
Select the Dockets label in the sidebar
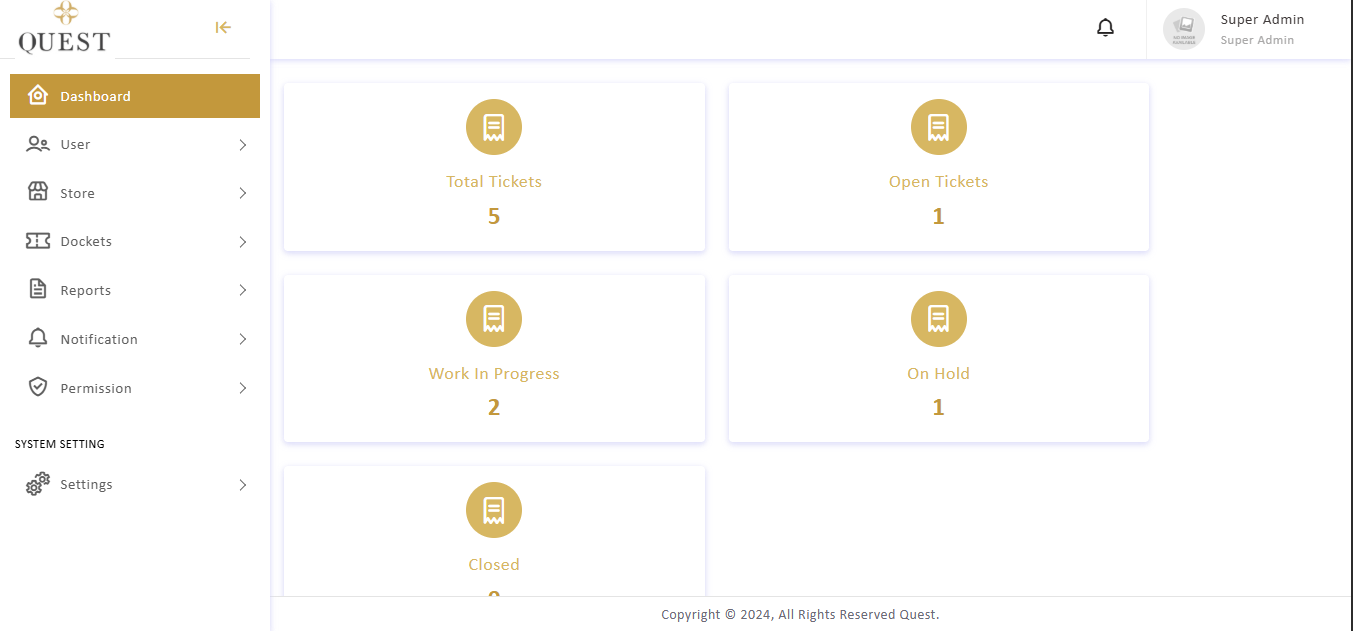coord(86,242)
